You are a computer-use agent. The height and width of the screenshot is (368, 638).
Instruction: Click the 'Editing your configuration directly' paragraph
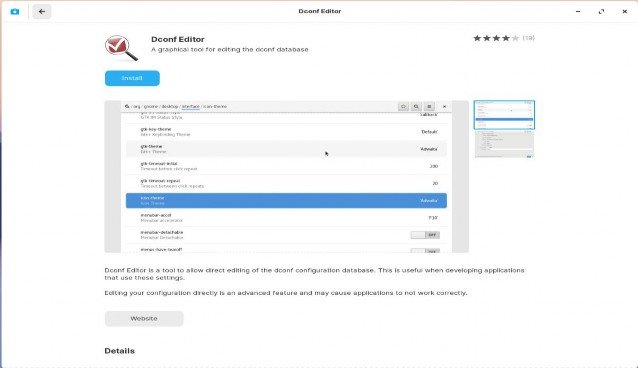point(286,293)
